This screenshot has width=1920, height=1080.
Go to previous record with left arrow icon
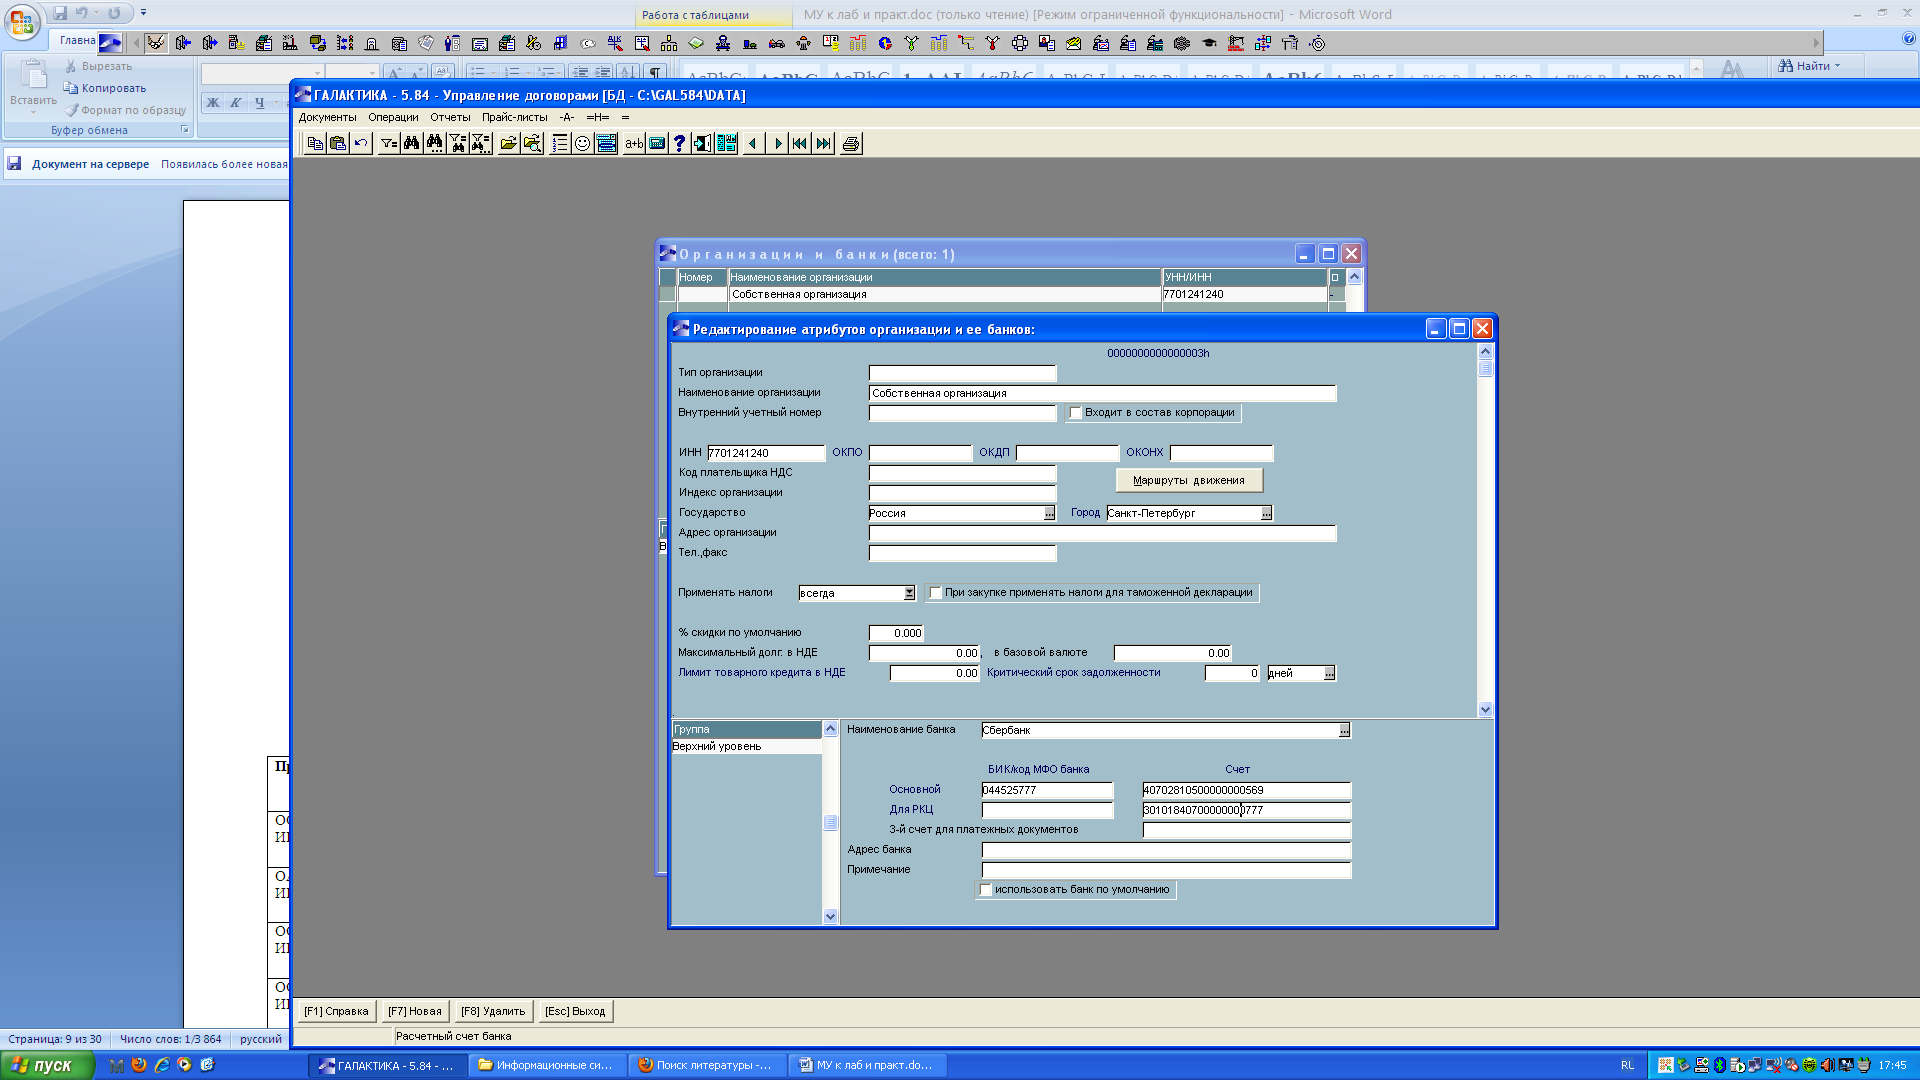pyautogui.click(x=753, y=143)
